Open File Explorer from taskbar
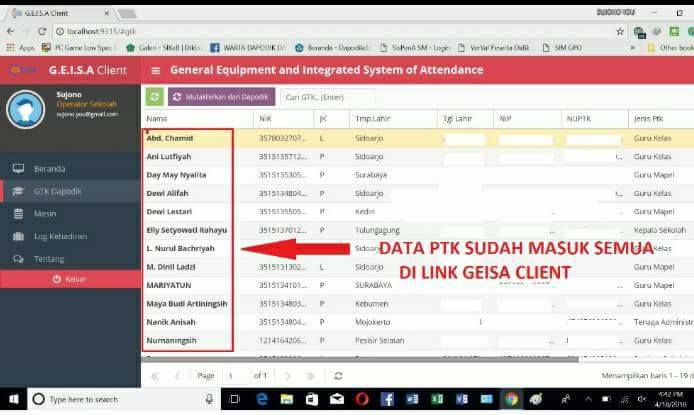This screenshot has height=415, width=694. click(x=287, y=400)
